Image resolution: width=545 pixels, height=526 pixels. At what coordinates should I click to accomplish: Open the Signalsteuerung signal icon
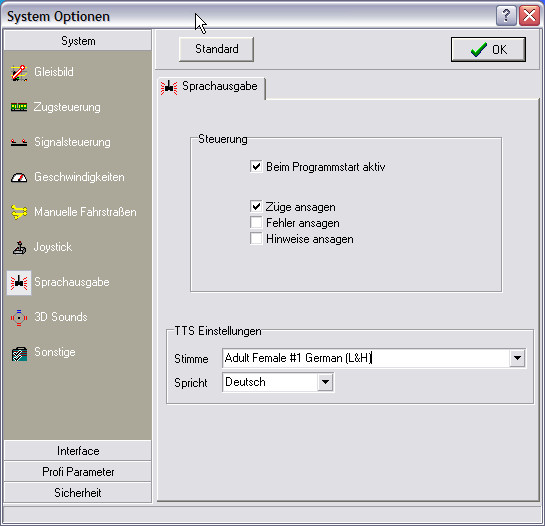[19, 142]
